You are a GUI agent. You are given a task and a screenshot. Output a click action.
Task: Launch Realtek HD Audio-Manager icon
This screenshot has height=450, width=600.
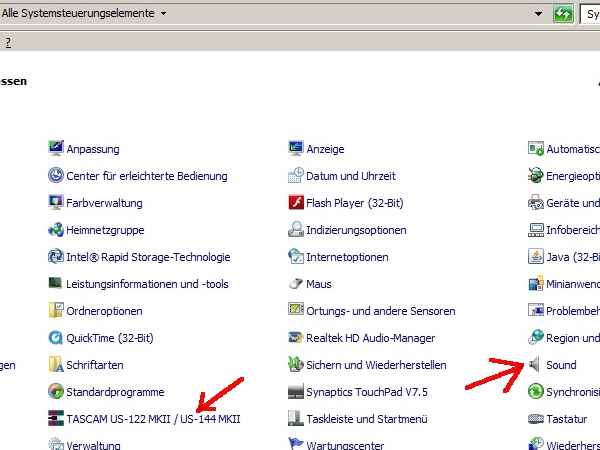tap(296, 338)
